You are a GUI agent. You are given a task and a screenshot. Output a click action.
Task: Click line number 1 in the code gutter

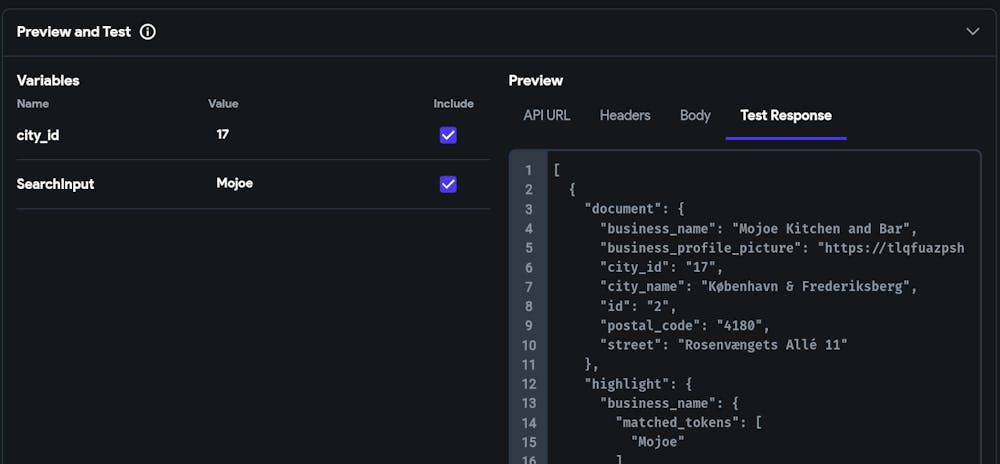coord(528,170)
